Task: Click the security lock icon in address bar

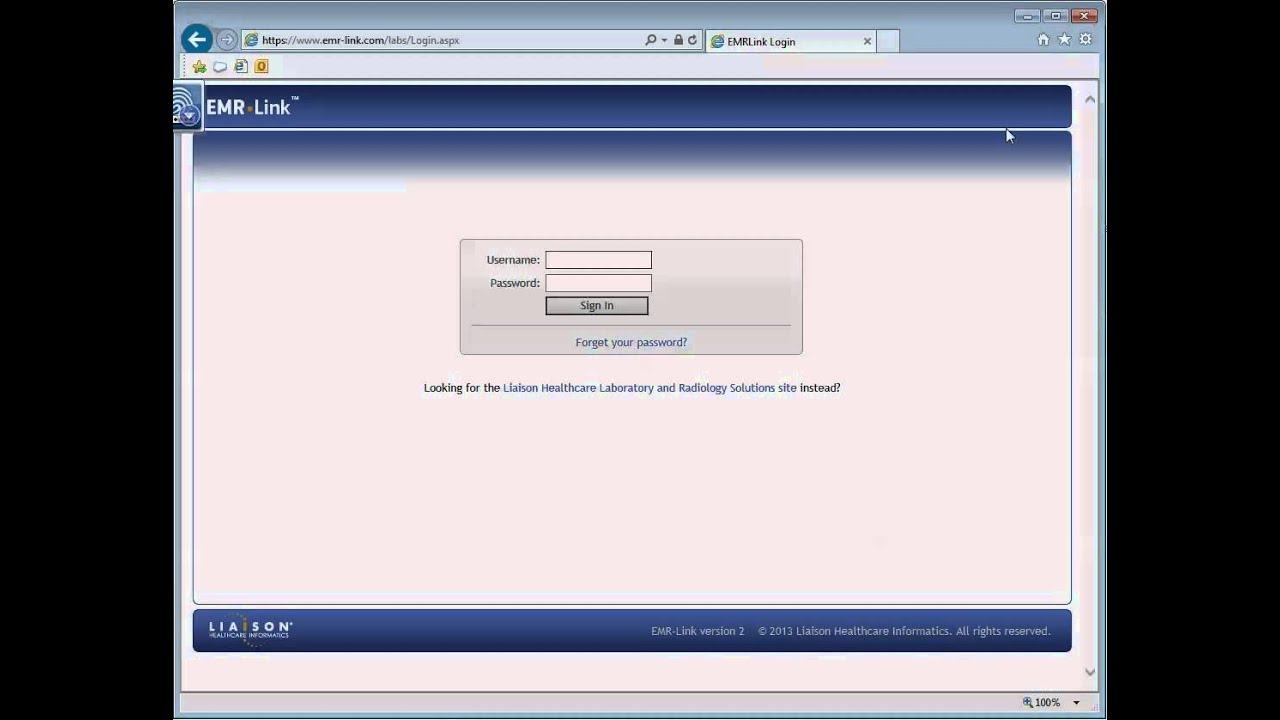Action: point(678,40)
